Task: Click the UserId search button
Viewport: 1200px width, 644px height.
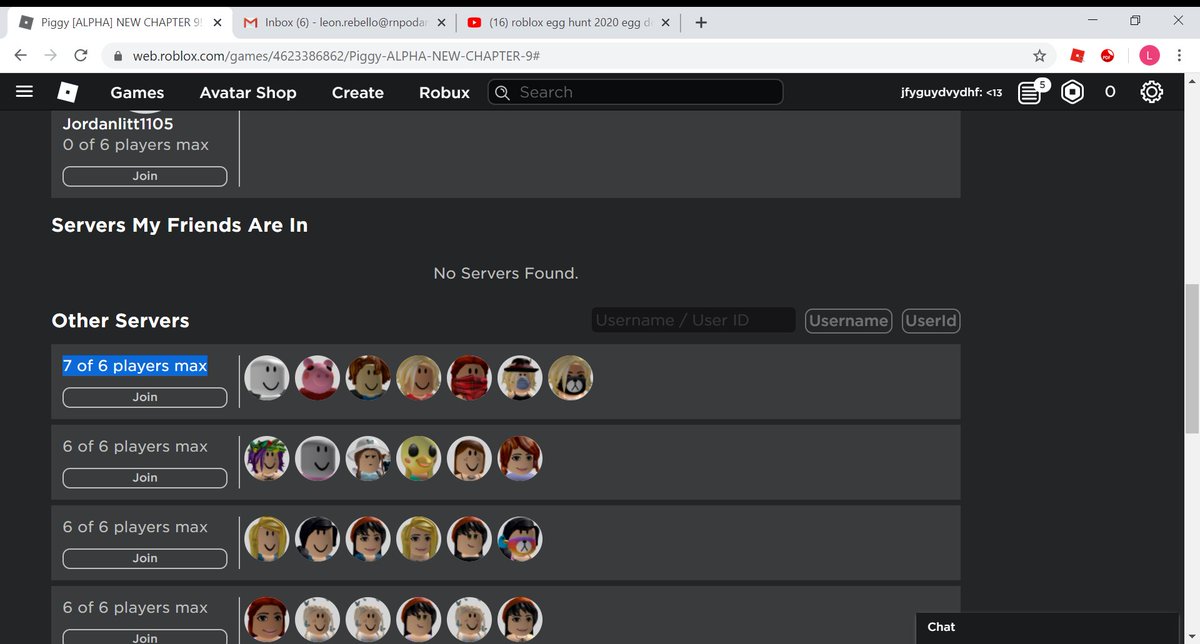Action: [x=931, y=320]
